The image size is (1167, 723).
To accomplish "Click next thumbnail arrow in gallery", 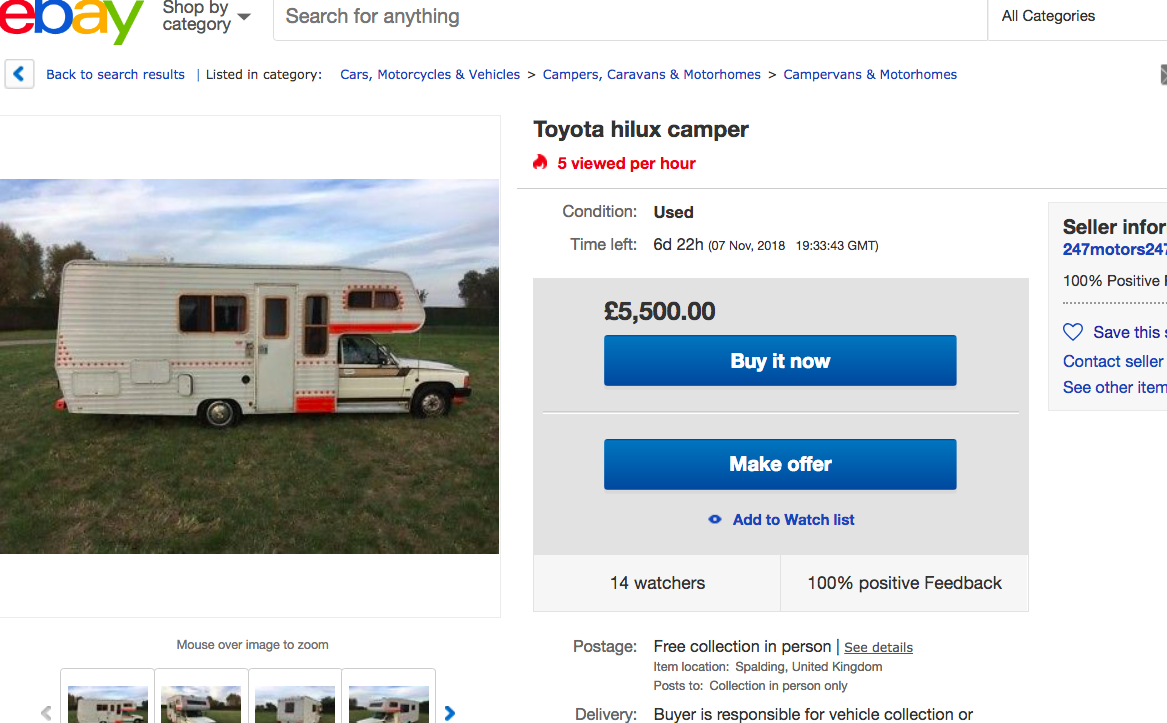I will point(450,713).
